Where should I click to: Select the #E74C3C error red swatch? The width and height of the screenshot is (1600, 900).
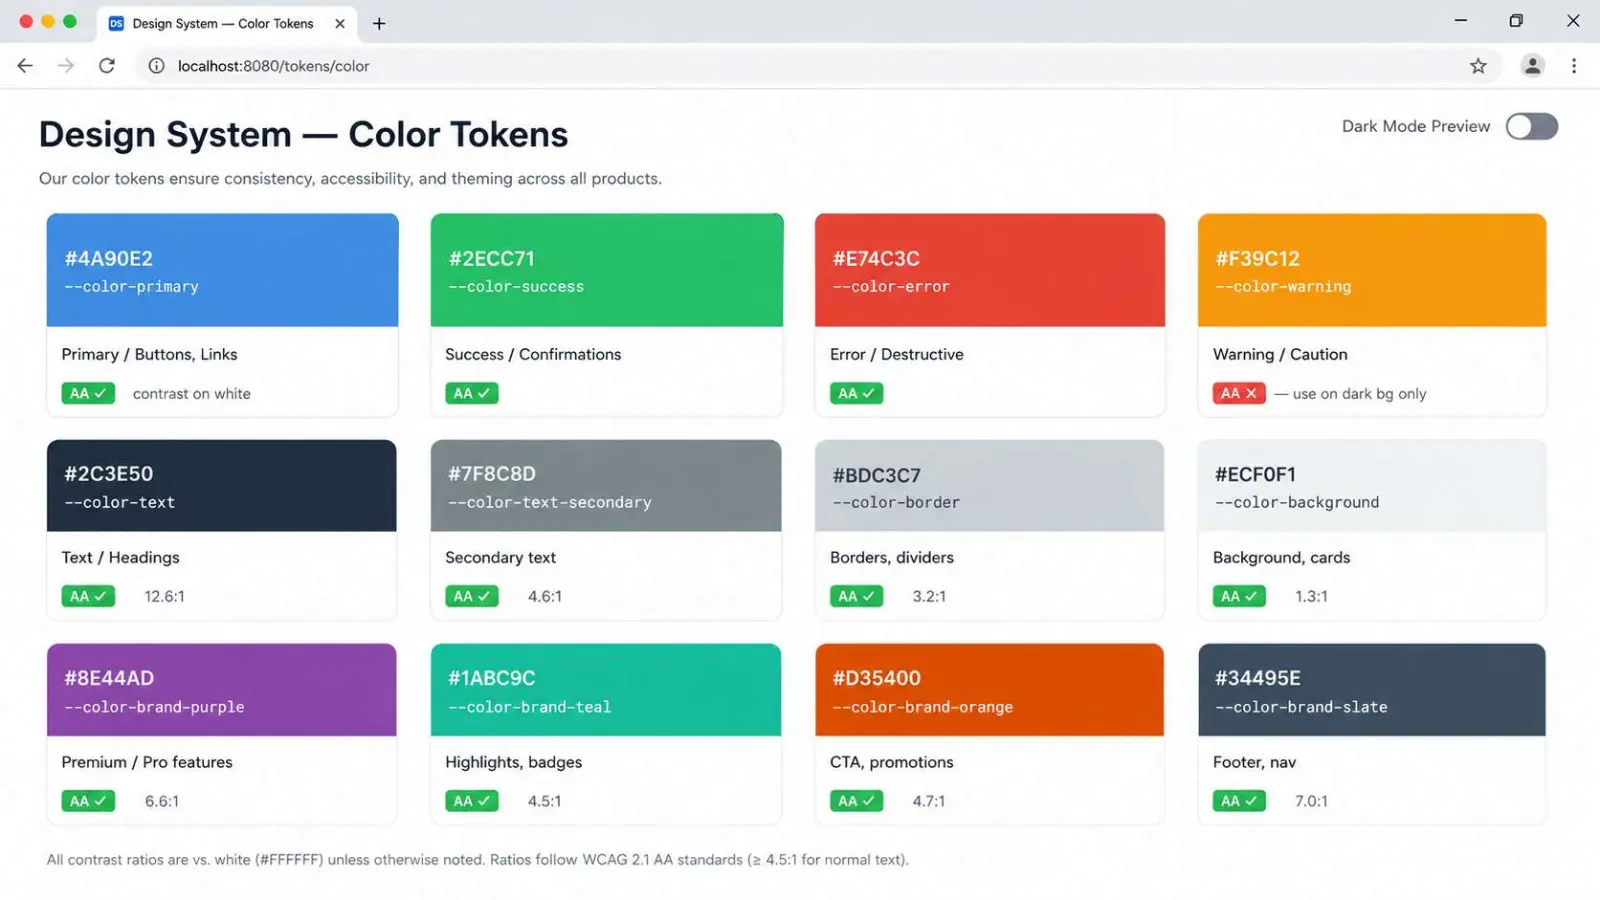990,270
